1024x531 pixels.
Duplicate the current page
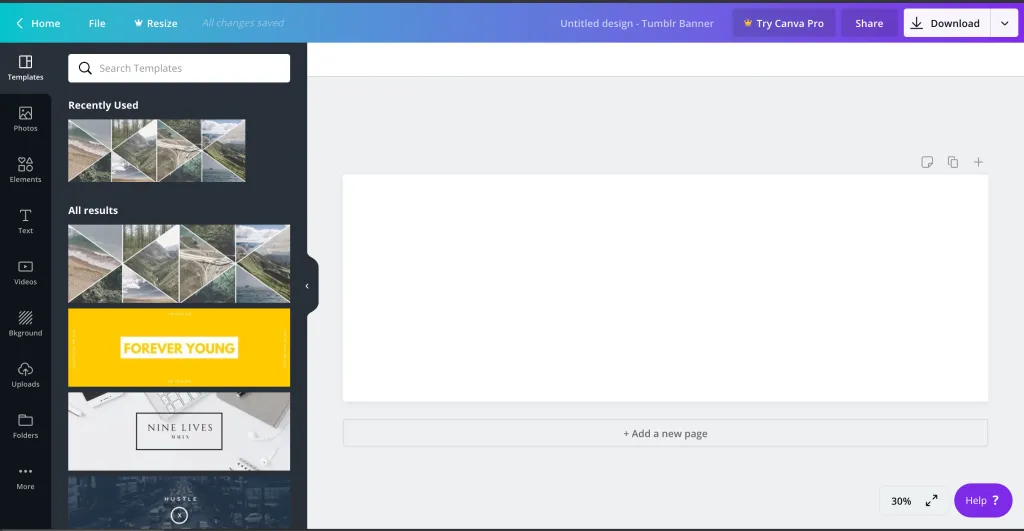click(953, 162)
